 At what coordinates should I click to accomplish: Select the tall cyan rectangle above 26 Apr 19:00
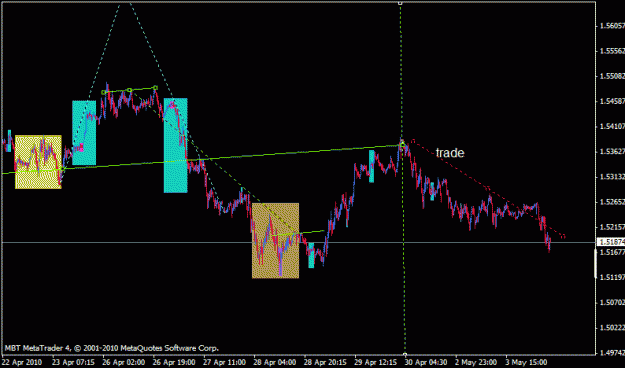pyautogui.click(x=175, y=145)
